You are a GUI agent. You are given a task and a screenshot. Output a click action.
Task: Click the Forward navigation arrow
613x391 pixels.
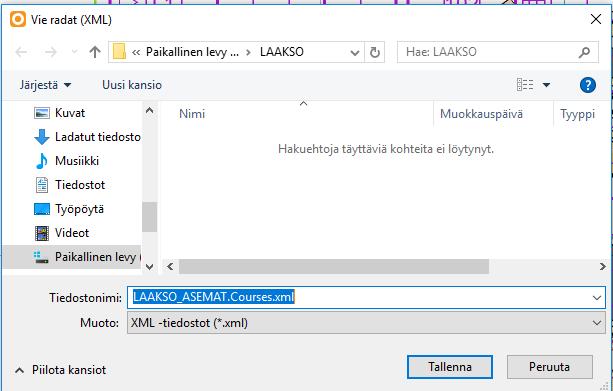pyautogui.click(x=51, y=52)
